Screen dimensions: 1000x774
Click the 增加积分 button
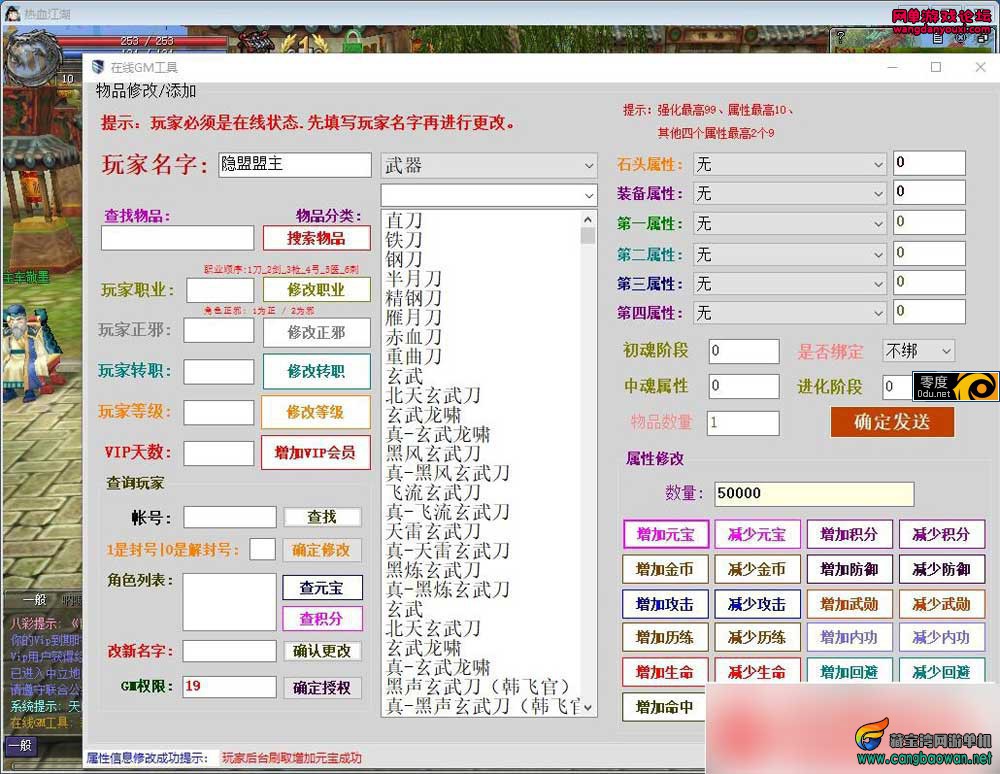click(x=849, y=534)
